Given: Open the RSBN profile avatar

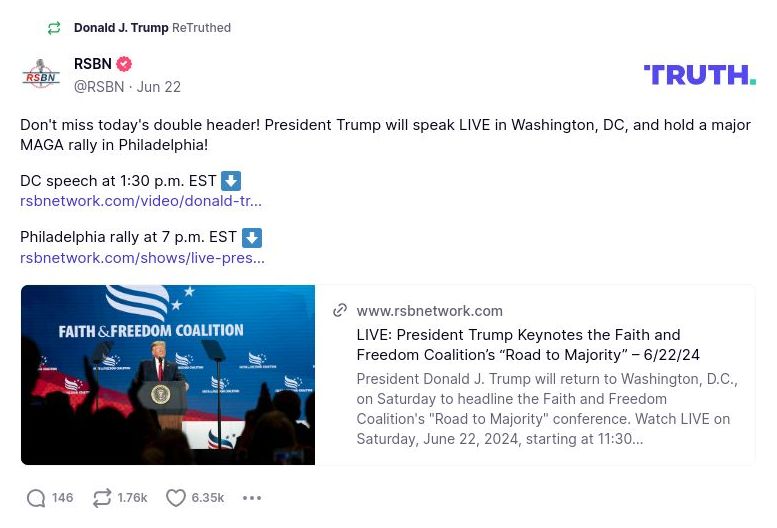Looking at the screenshot, I should pyautogui.click(x=41, y=74).
